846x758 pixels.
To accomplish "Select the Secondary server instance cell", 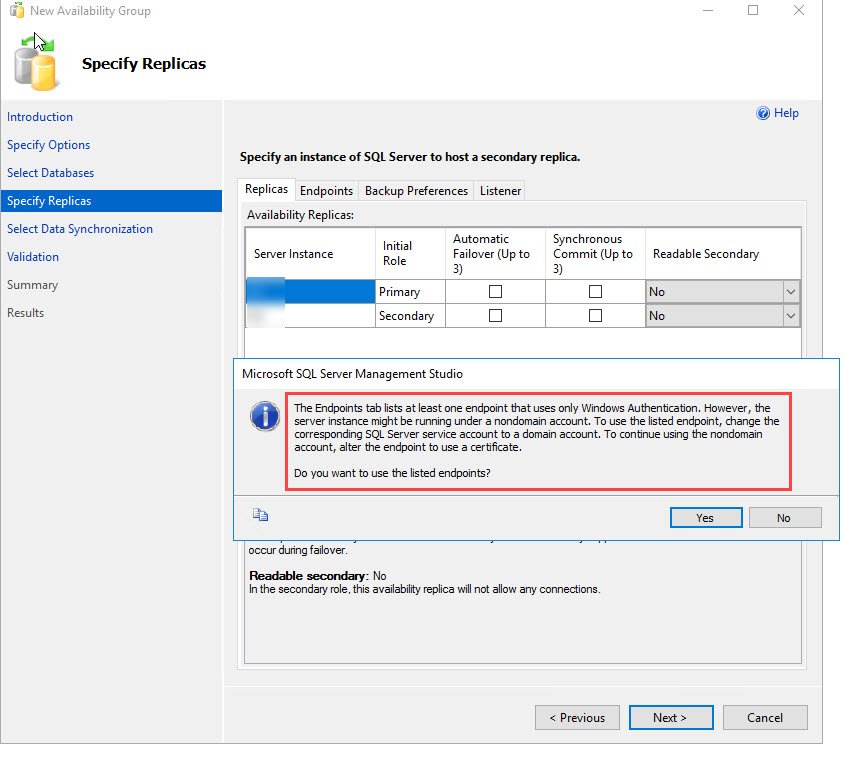I will pos(310,316).
